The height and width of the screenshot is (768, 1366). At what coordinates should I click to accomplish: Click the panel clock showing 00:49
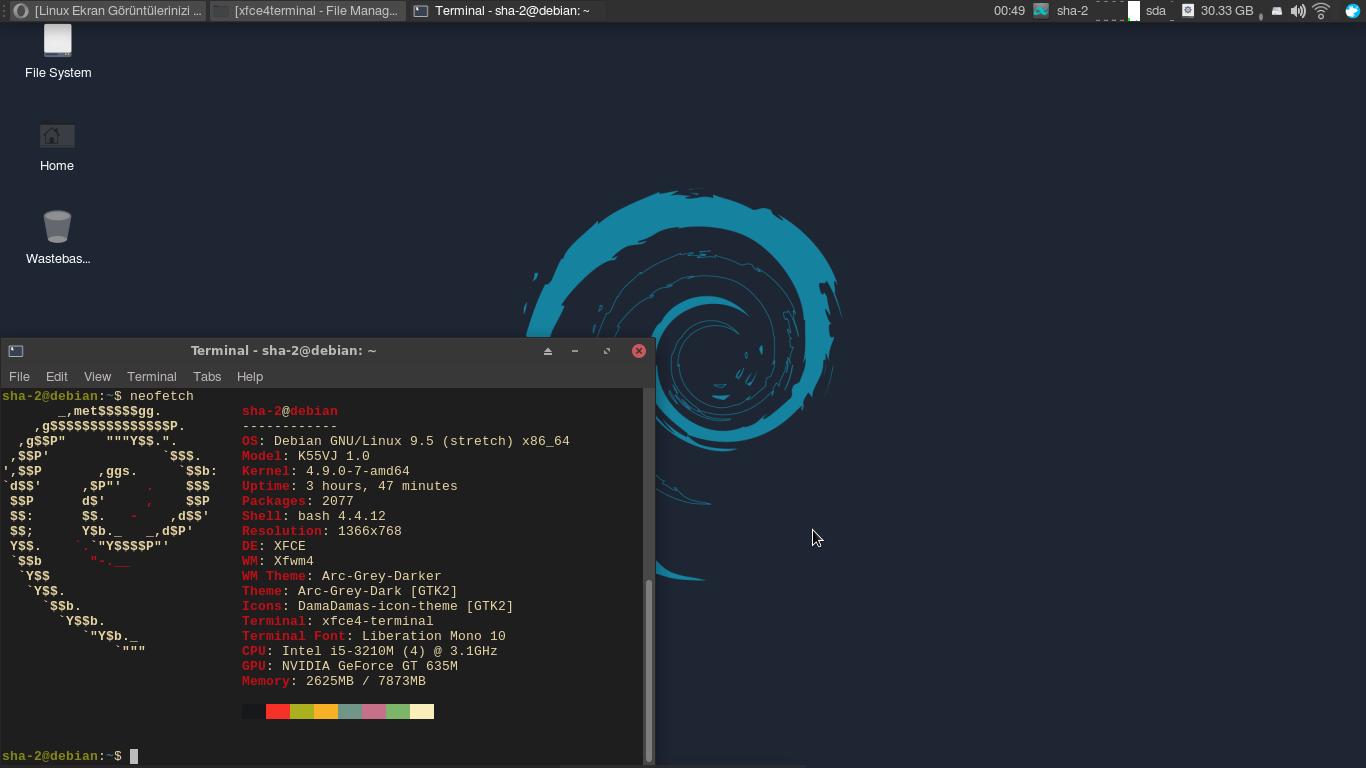click(1009, 11)
